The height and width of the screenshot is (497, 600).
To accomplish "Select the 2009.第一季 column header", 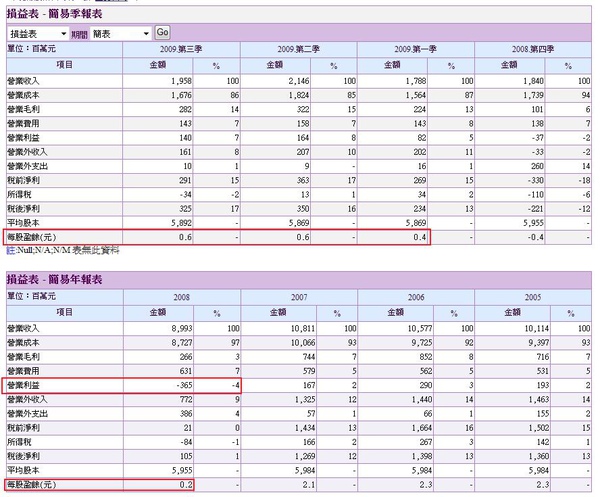I will point(416,49).
